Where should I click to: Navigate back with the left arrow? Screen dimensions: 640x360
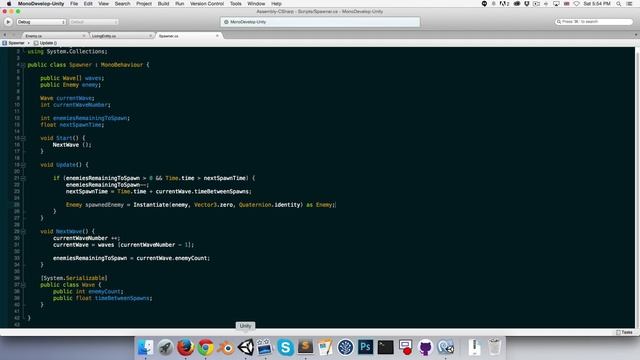[4, 36]
